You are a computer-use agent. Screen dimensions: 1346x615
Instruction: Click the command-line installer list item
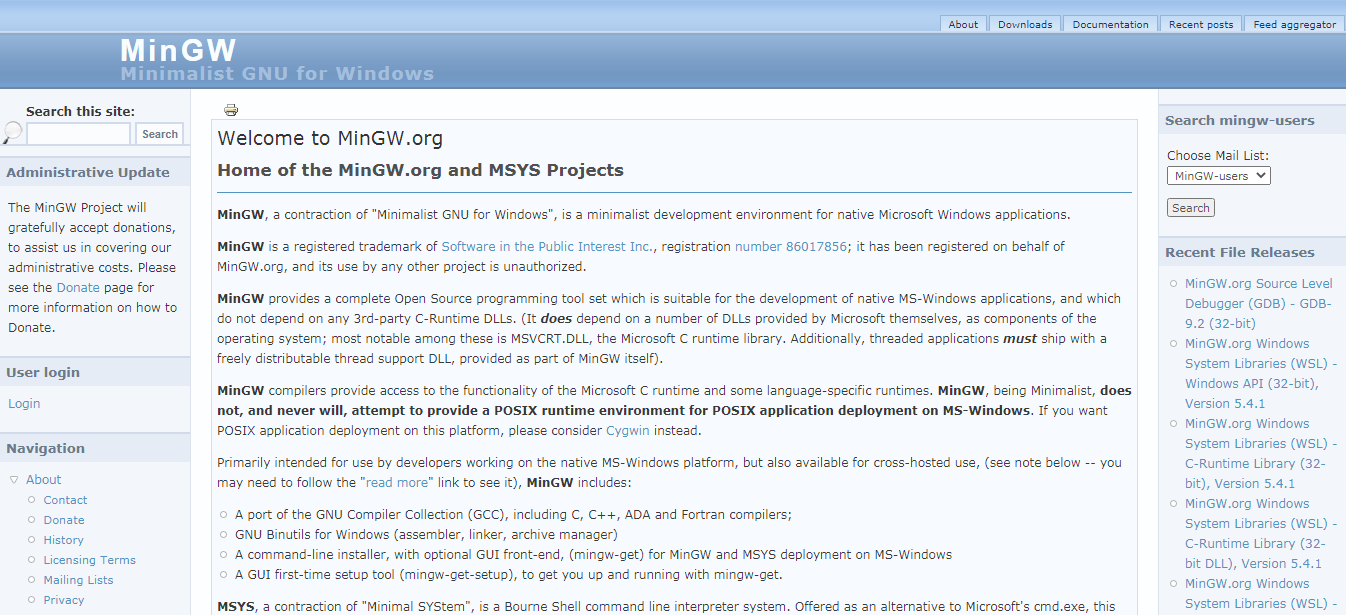pos(593,555)
